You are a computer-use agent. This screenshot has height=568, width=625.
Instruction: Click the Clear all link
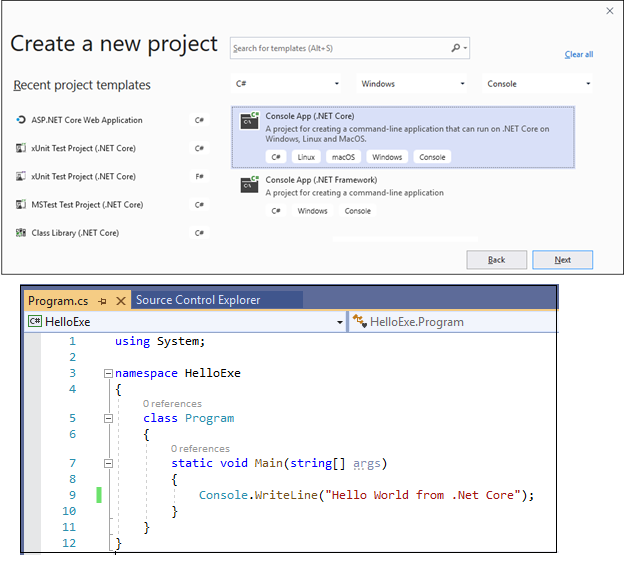[x=579, y=55]
